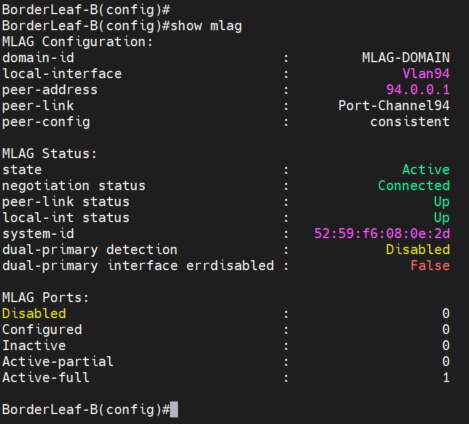Select the 94.0.0.1 peer address
469x424 pixels.
coord(418,90)
